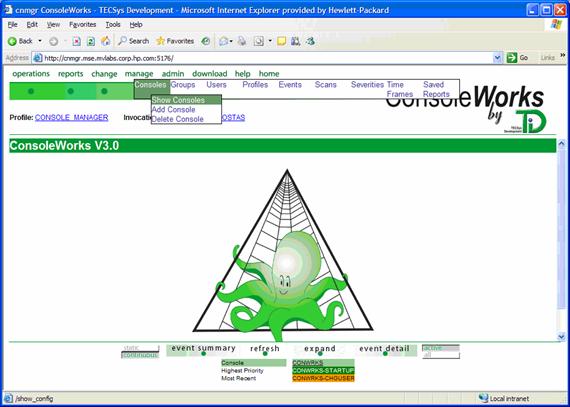Click the green Go button
The height and width of the screenshot is (407, 570).
tap(517, 58)
